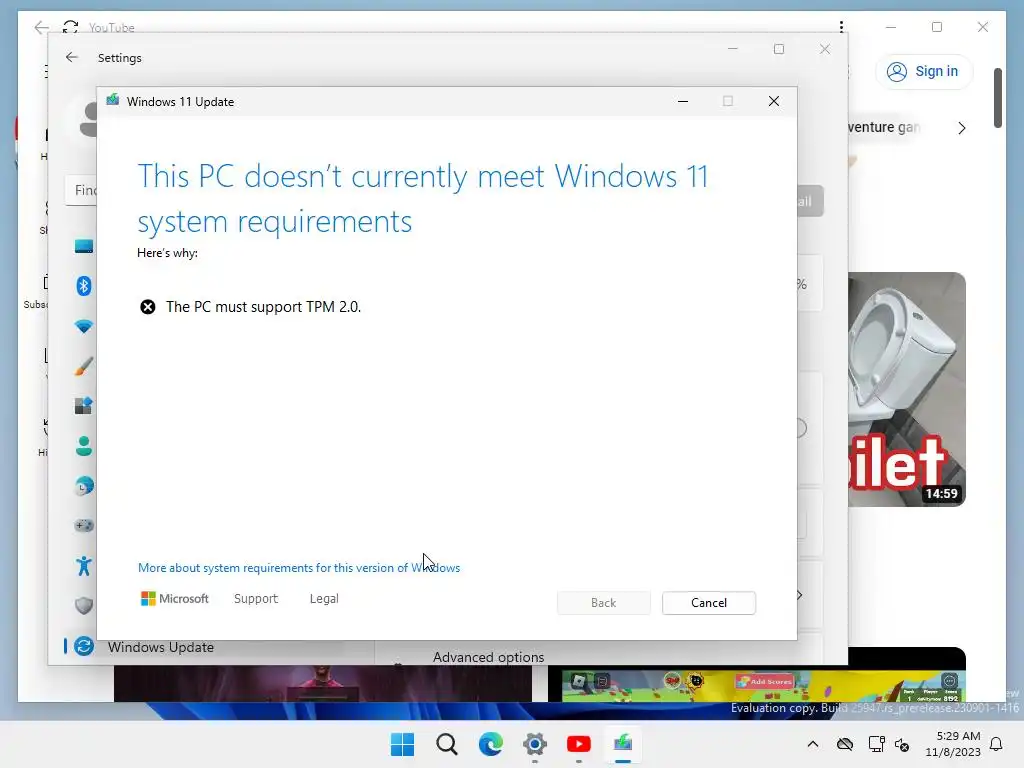Open Network & internet in Settings sidebar

84,326
